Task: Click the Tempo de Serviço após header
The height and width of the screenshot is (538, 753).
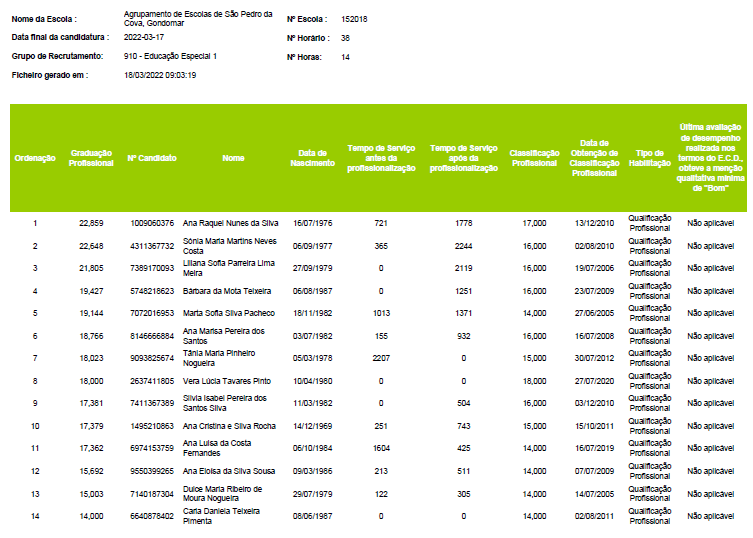Action: pyautogui.click(x=463, y=158)
